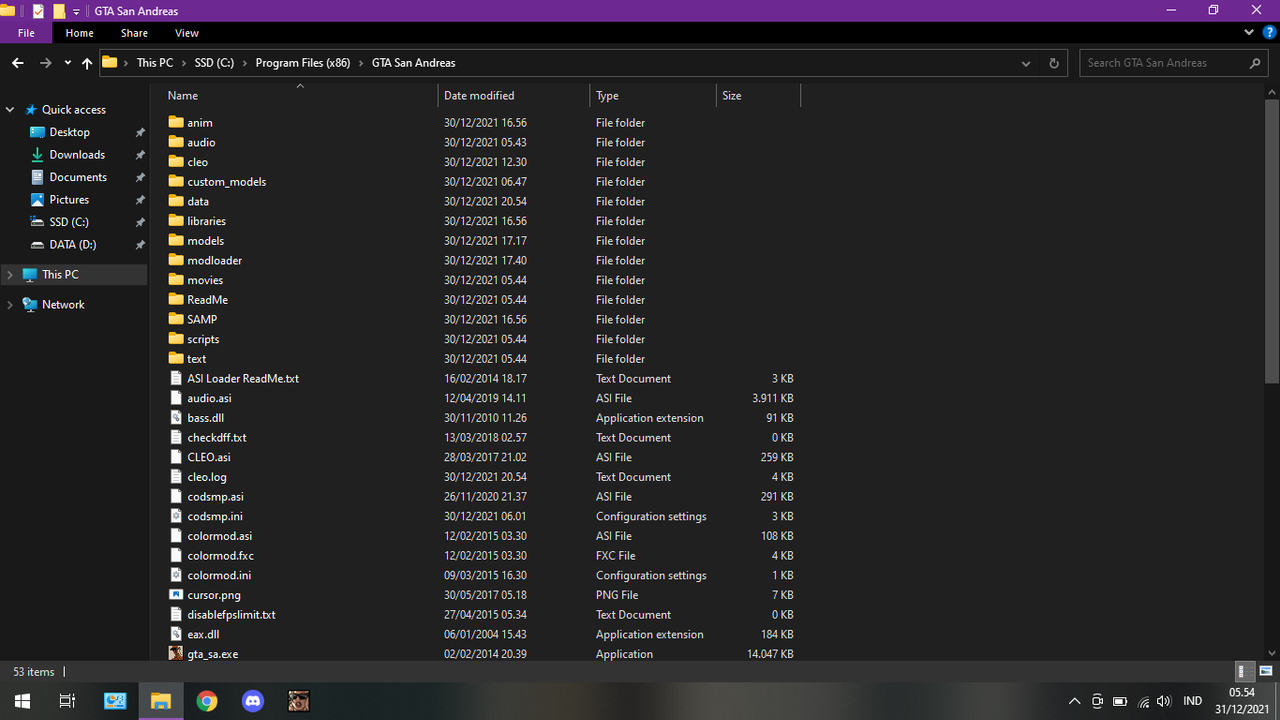1280x720 pixels.
Task: Unpin Downloads using its pin icon
Action: pyautogui.click(x=140, y=155)
